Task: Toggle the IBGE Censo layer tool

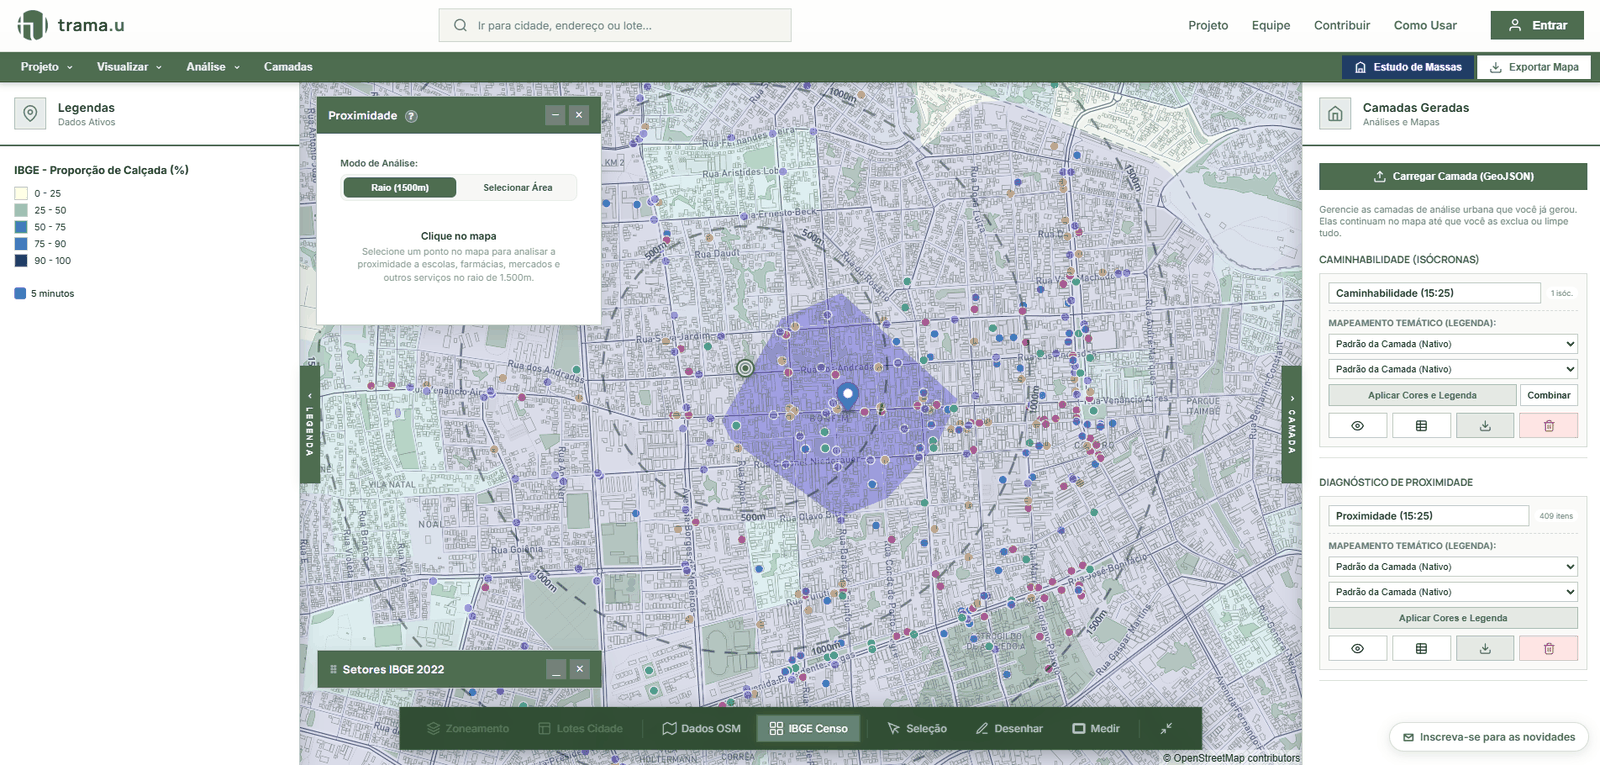Action: [x=808, y=729]
